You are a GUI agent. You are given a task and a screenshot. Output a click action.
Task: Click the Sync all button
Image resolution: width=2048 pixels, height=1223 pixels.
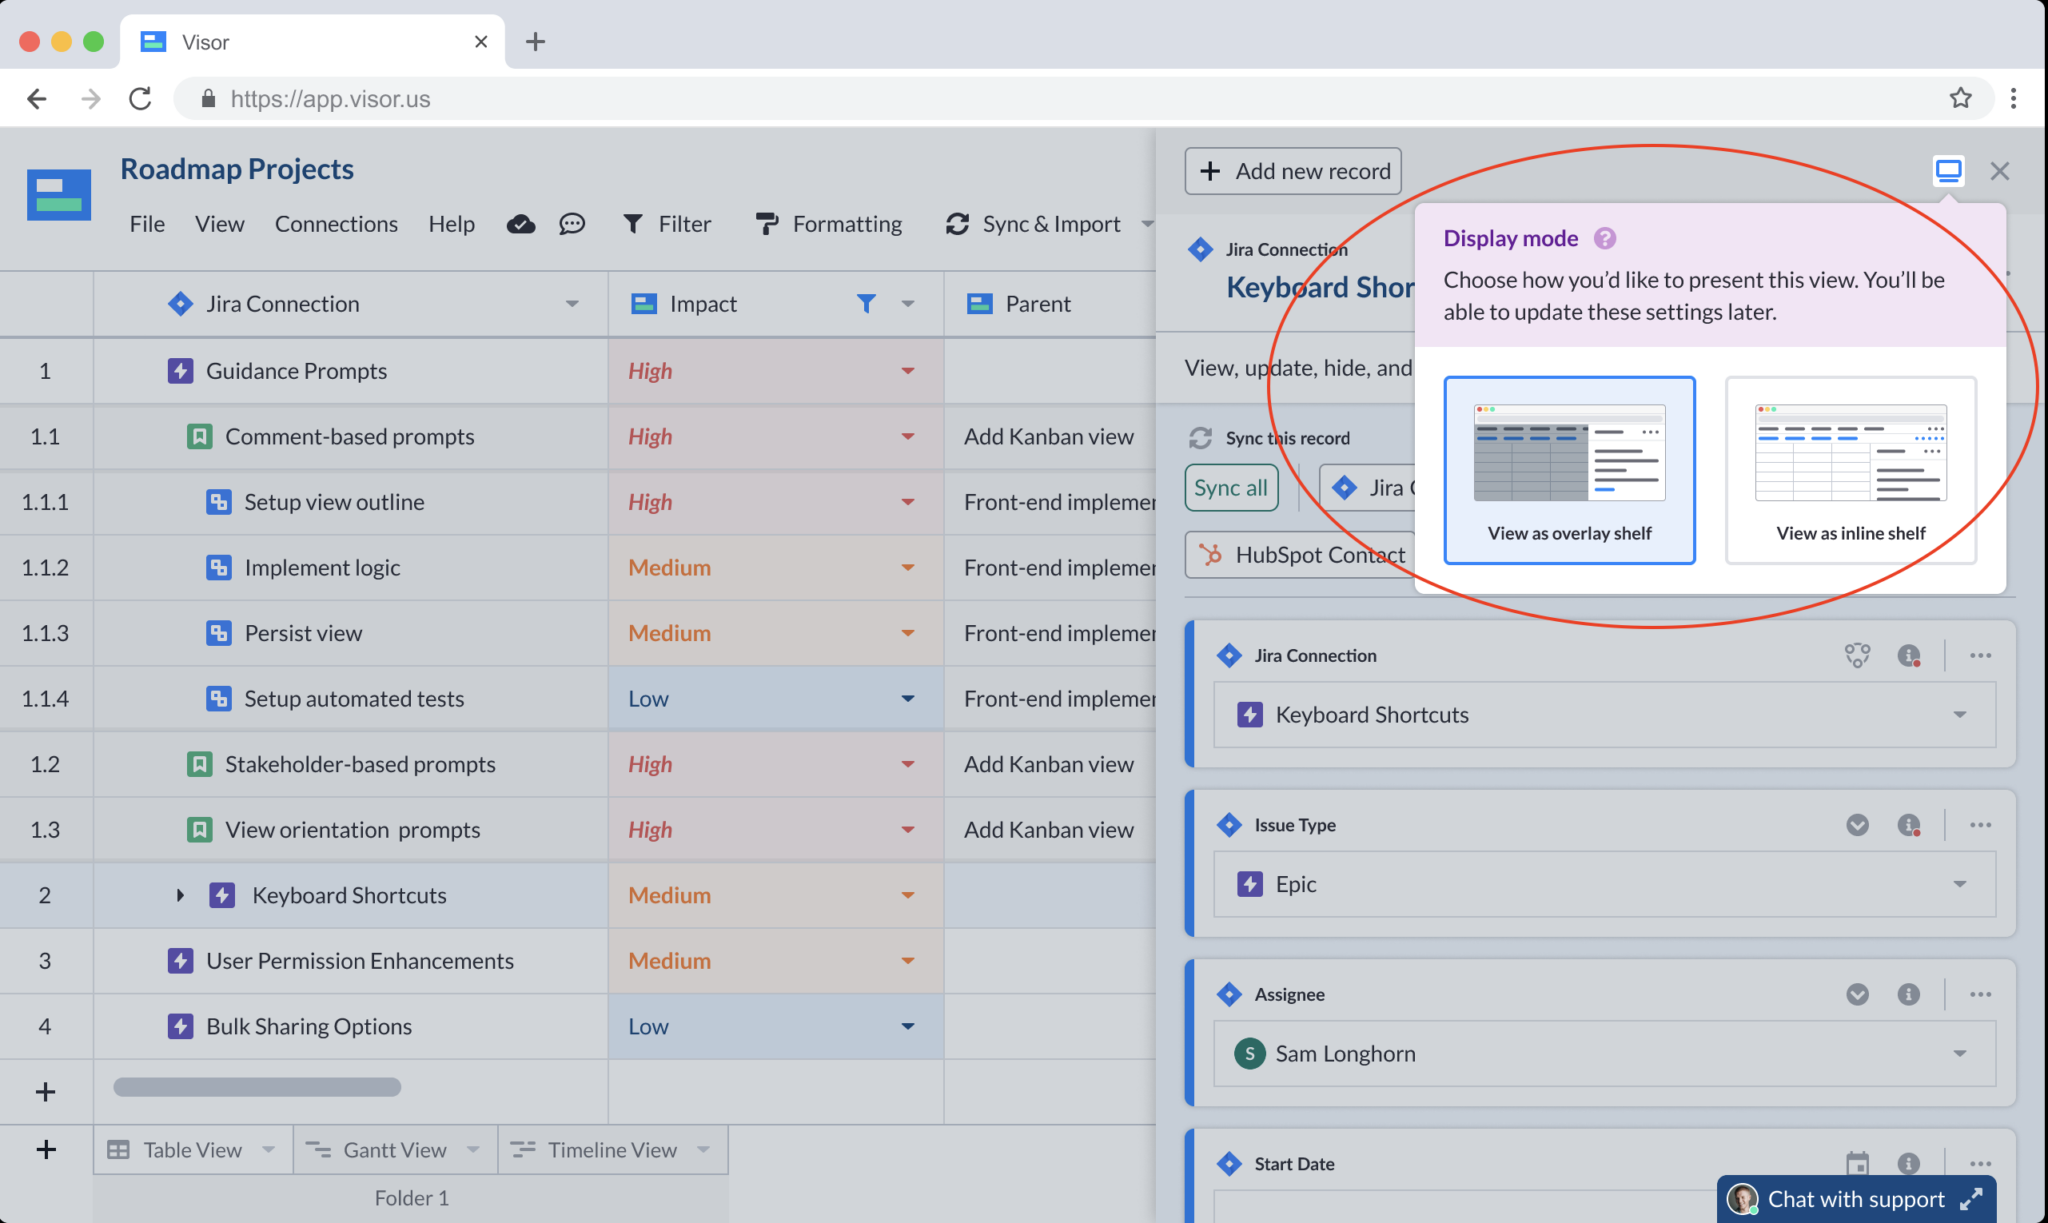[1231, 488]
